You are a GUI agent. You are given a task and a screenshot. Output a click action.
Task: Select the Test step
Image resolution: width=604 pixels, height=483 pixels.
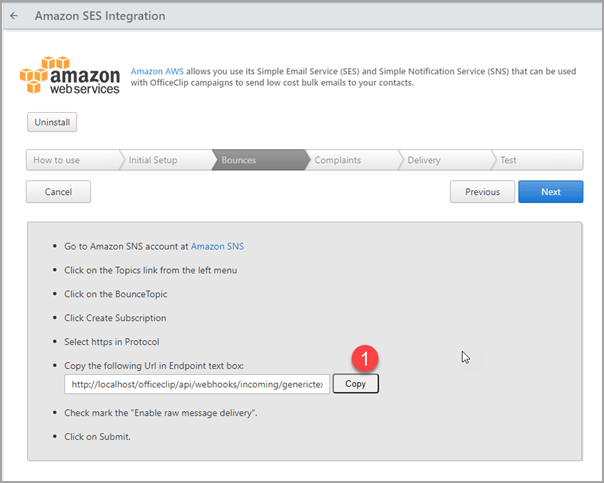538,160
